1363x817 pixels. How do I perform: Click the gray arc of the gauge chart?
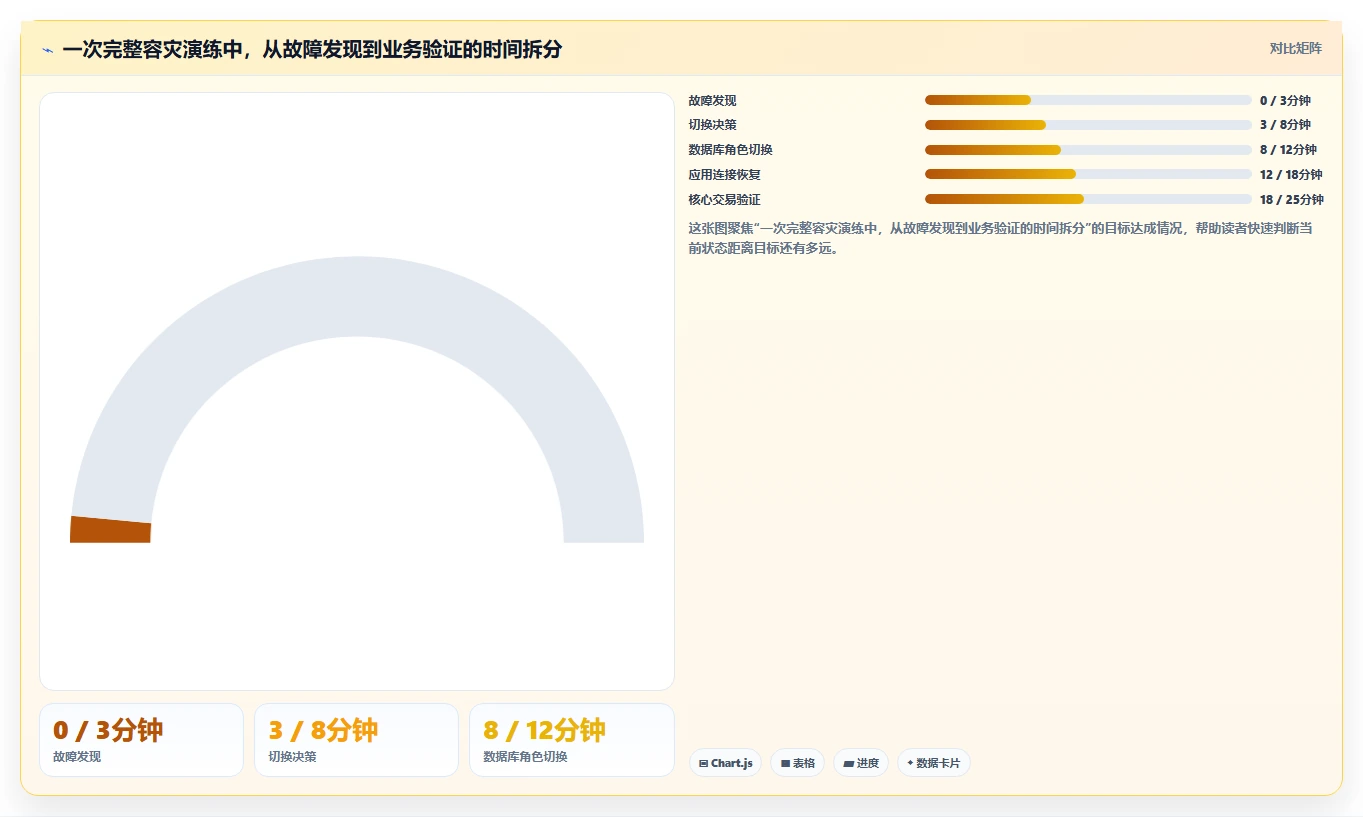click(x=357, y=296)
